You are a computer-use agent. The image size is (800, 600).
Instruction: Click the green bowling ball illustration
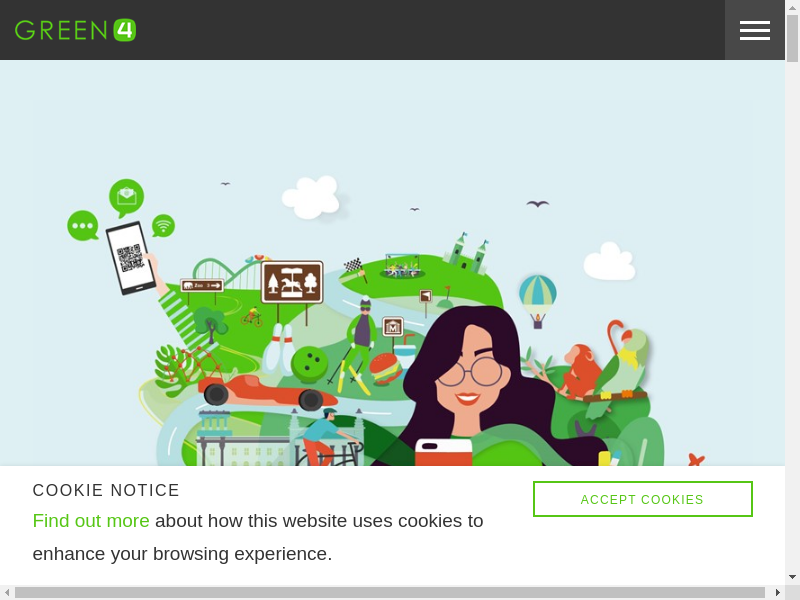point(309,364)
